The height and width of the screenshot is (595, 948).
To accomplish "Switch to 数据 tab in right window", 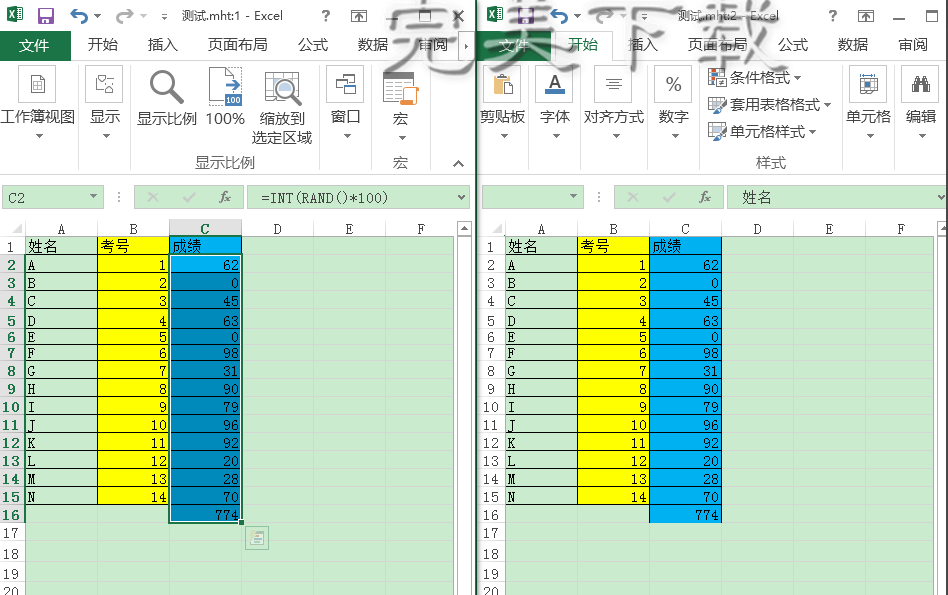I will tap(852, 45).
